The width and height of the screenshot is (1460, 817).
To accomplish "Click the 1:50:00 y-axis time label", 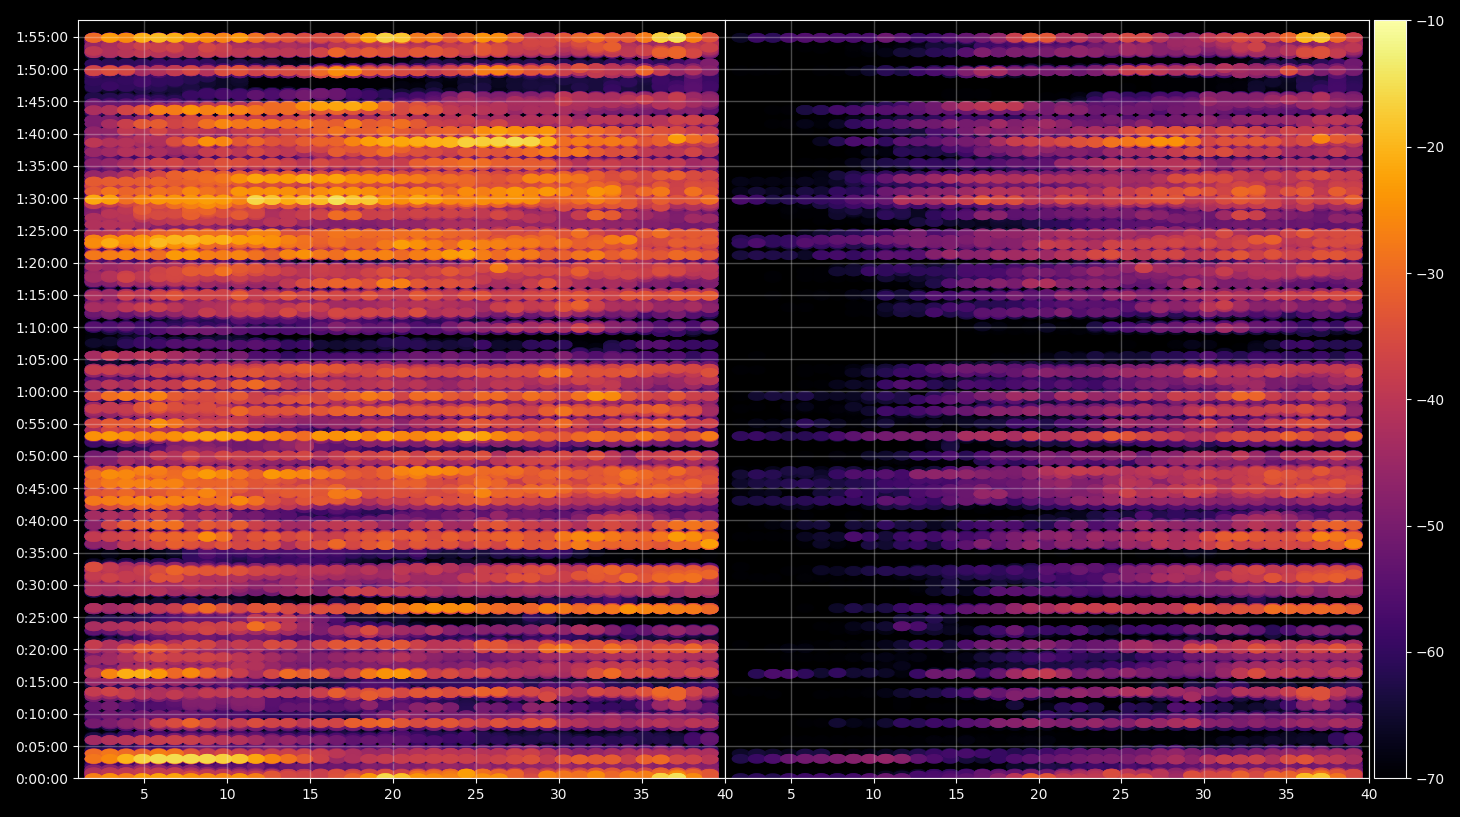I will coord(42,70).
